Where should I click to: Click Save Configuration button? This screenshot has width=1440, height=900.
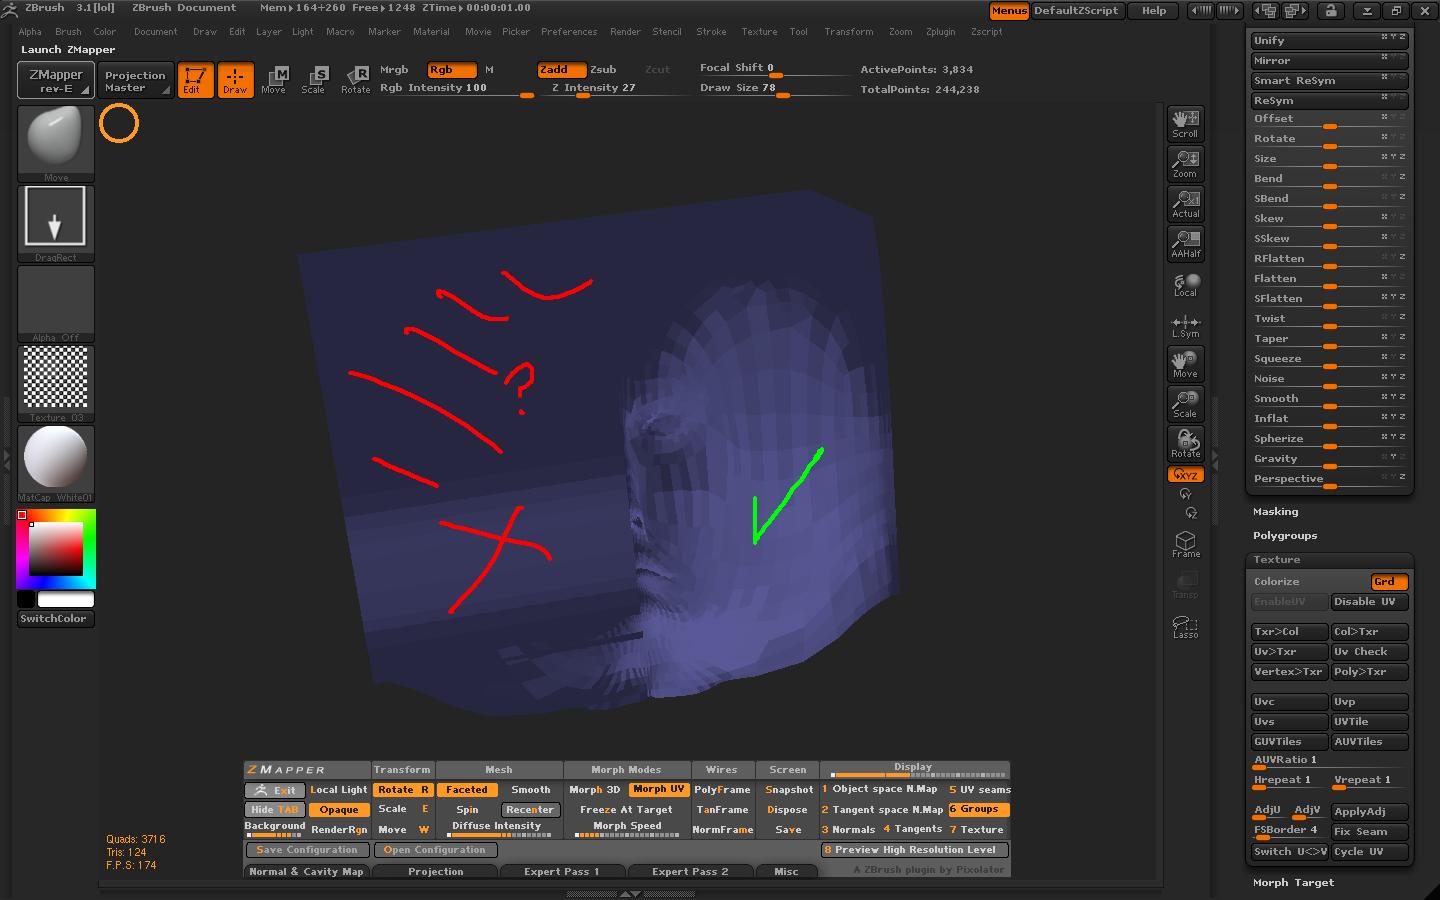tap(307, 850)
